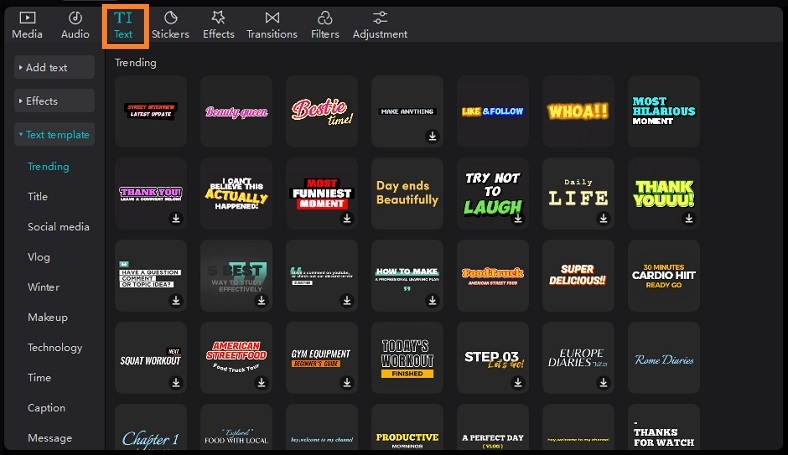
Task: Download the 'Try Not To Laugh' template
Action: [x=518, y=217]
